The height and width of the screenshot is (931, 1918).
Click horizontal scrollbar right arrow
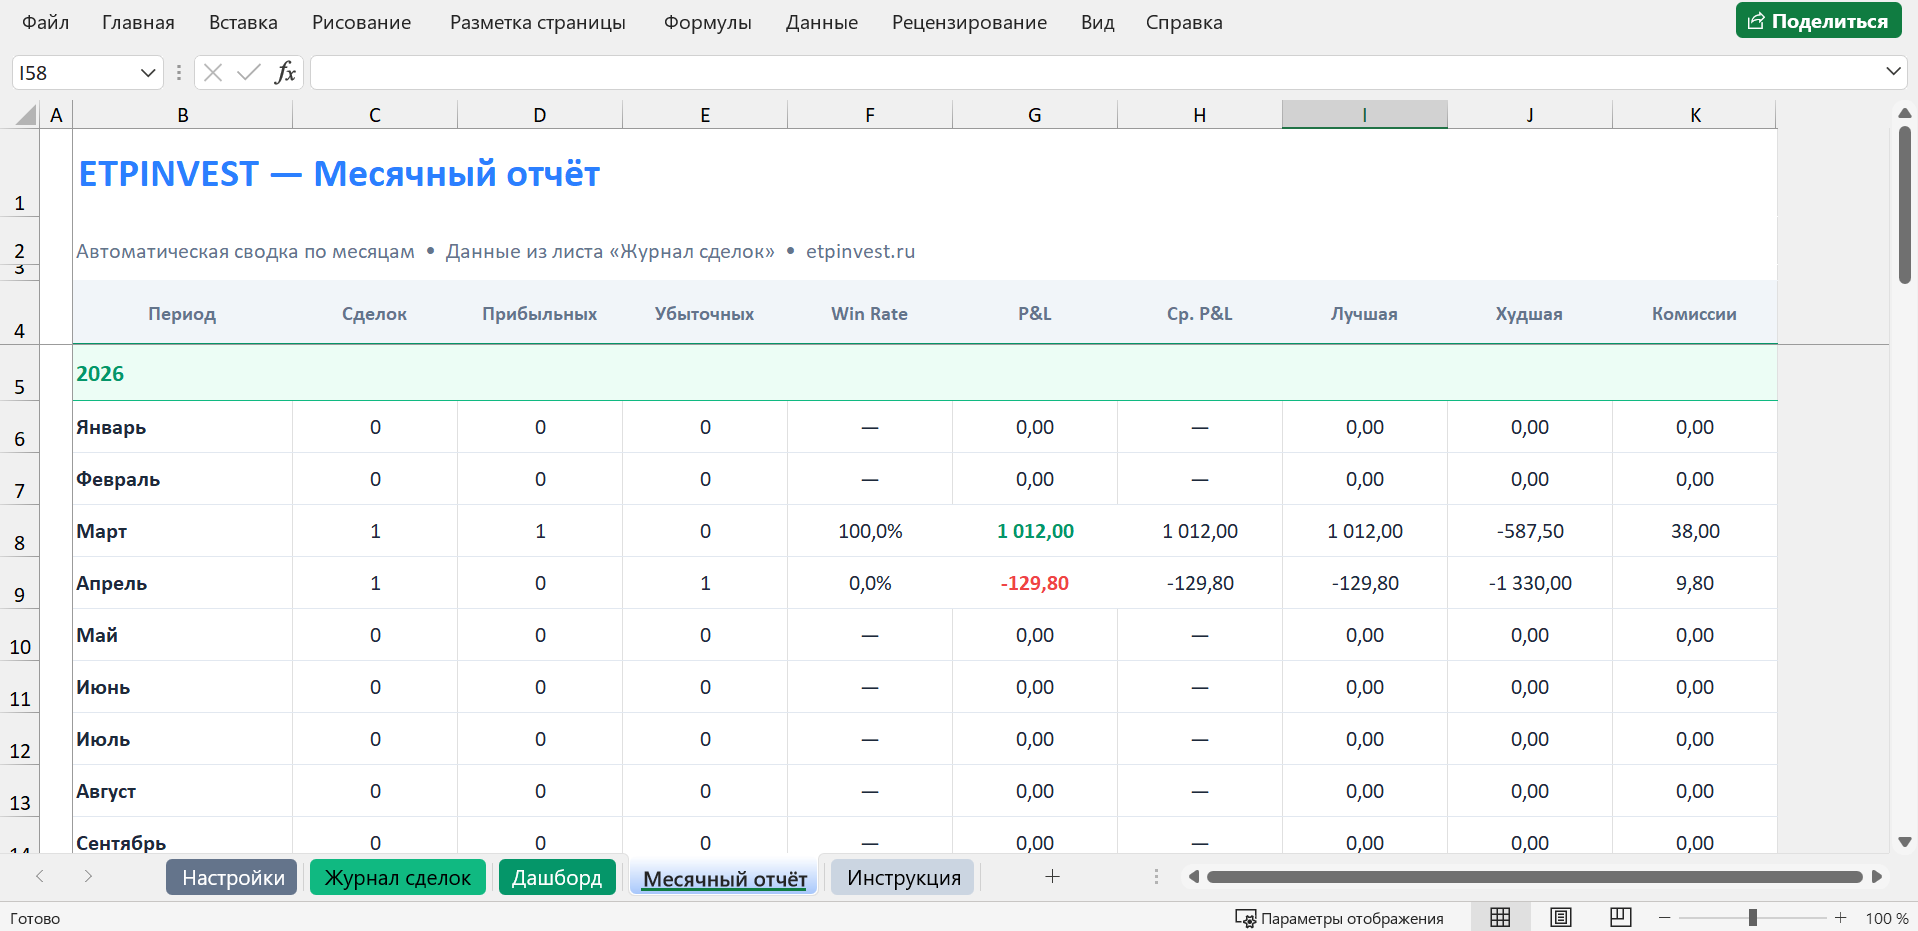pyautogui.click(x=1877, y=877)
